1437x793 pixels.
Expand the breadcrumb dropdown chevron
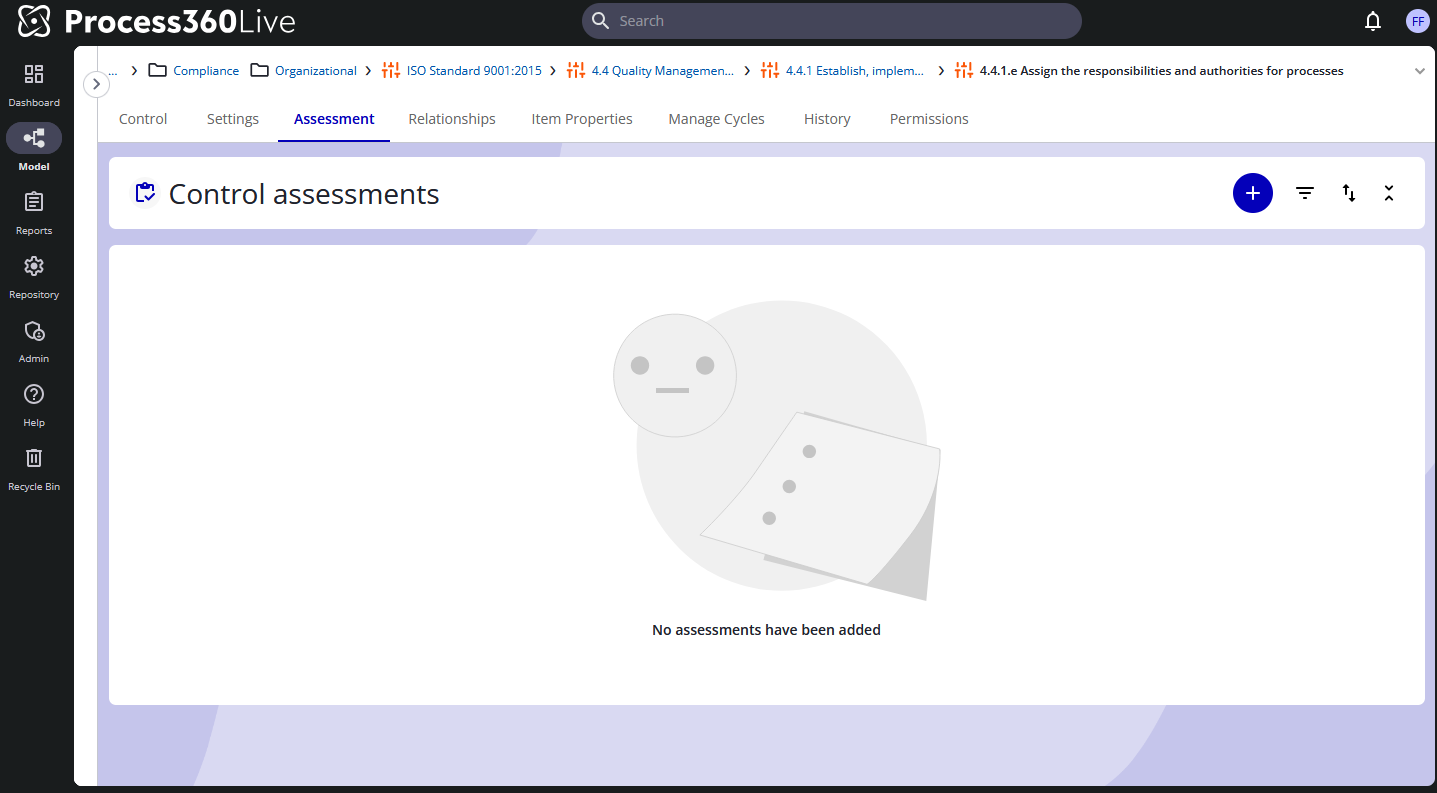click(x=1420, y=71)
